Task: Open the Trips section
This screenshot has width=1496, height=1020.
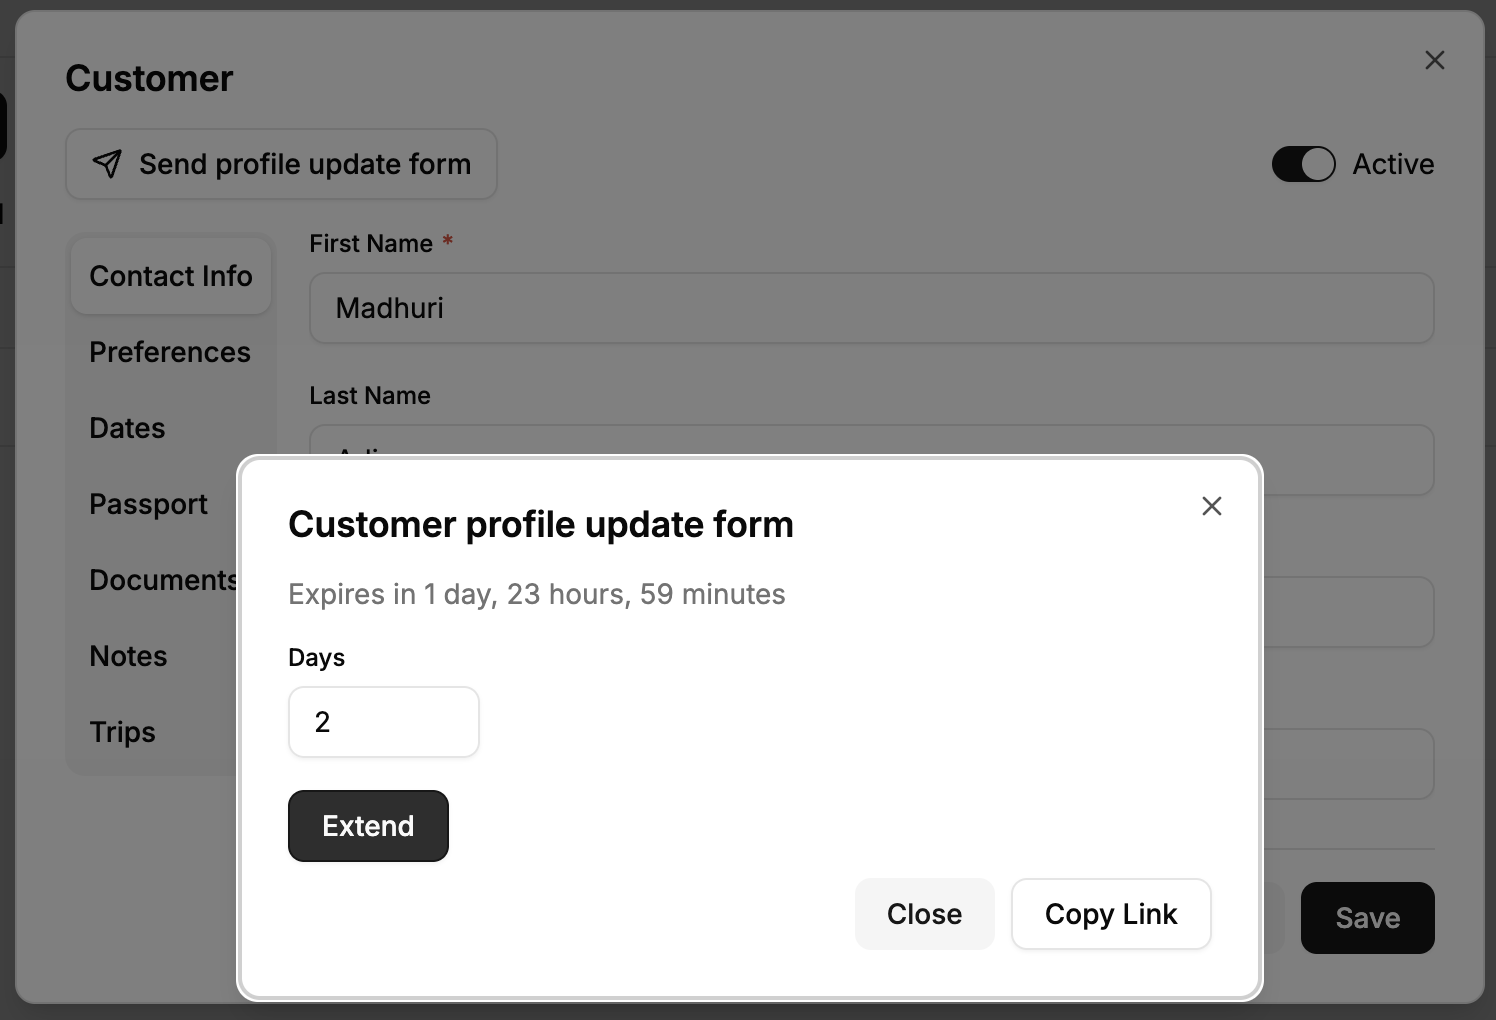Action: pos(122,732)
